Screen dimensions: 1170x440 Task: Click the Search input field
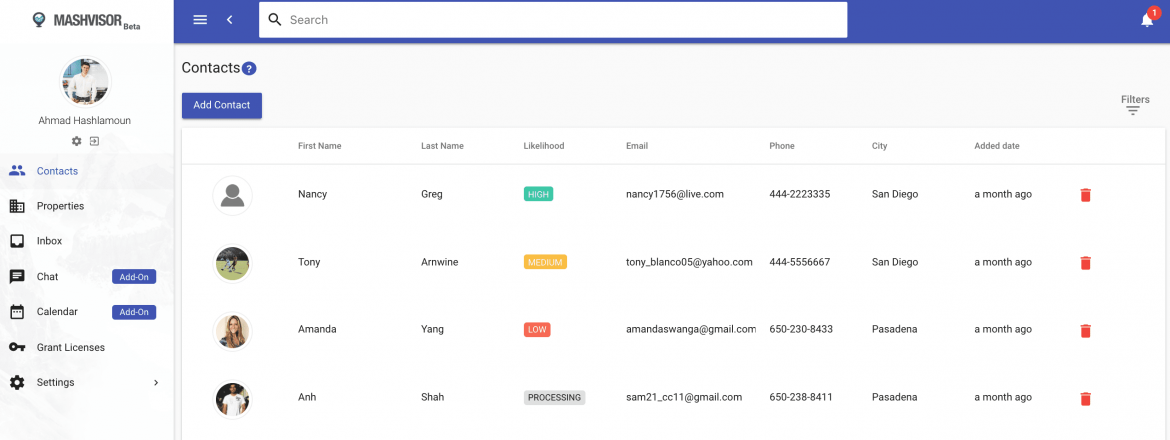click(560, 20)
